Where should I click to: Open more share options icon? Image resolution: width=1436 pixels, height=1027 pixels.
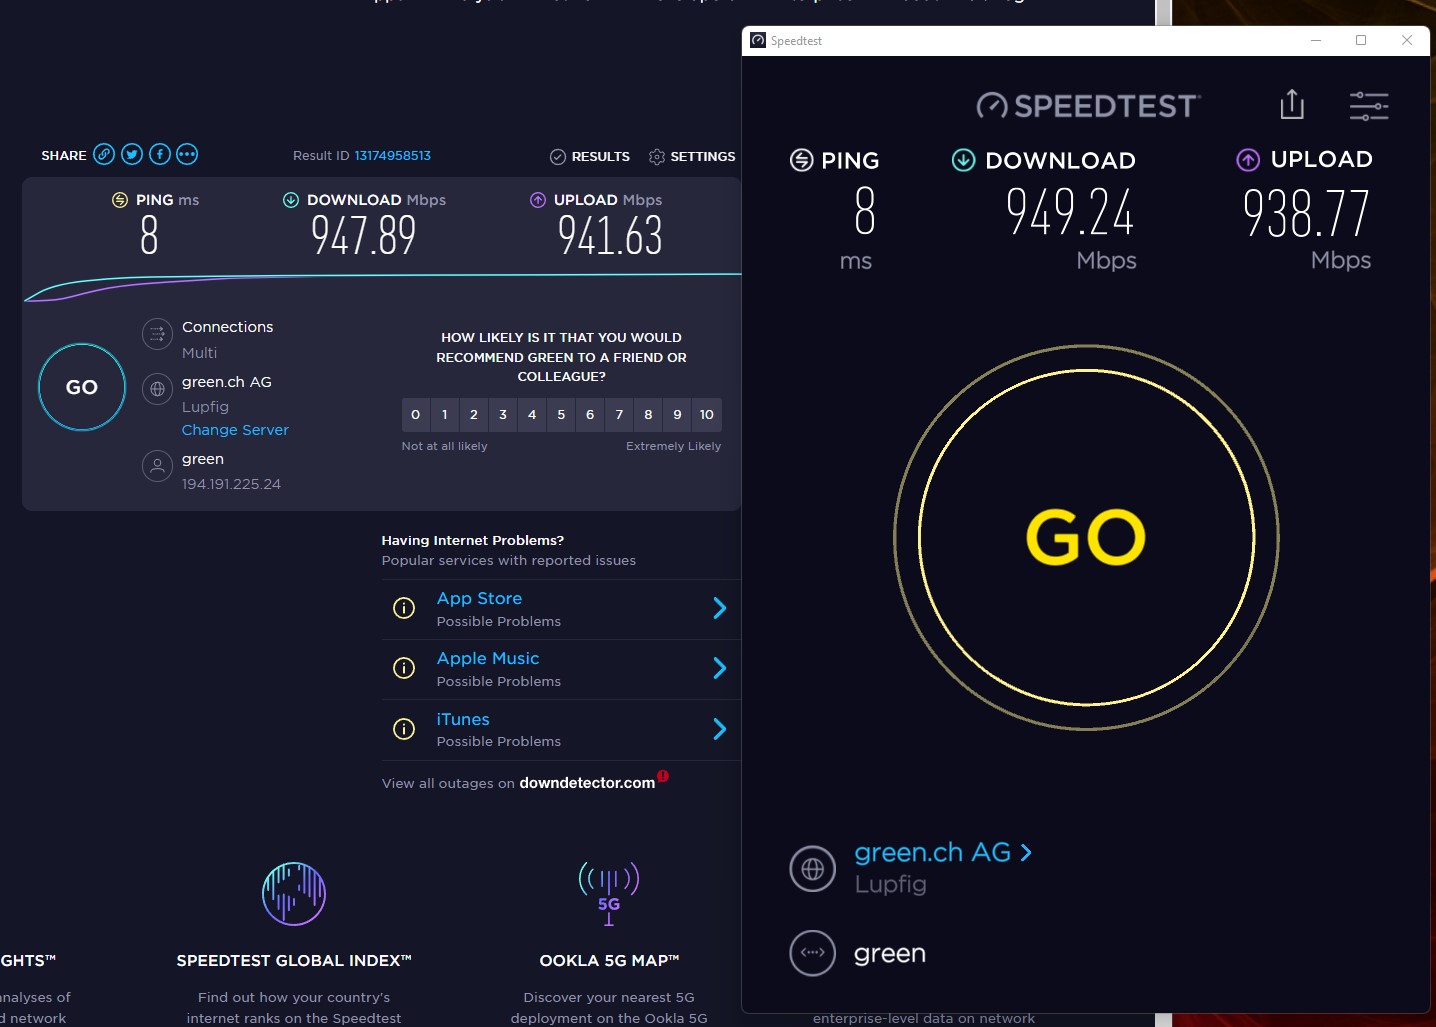(187, 154)
